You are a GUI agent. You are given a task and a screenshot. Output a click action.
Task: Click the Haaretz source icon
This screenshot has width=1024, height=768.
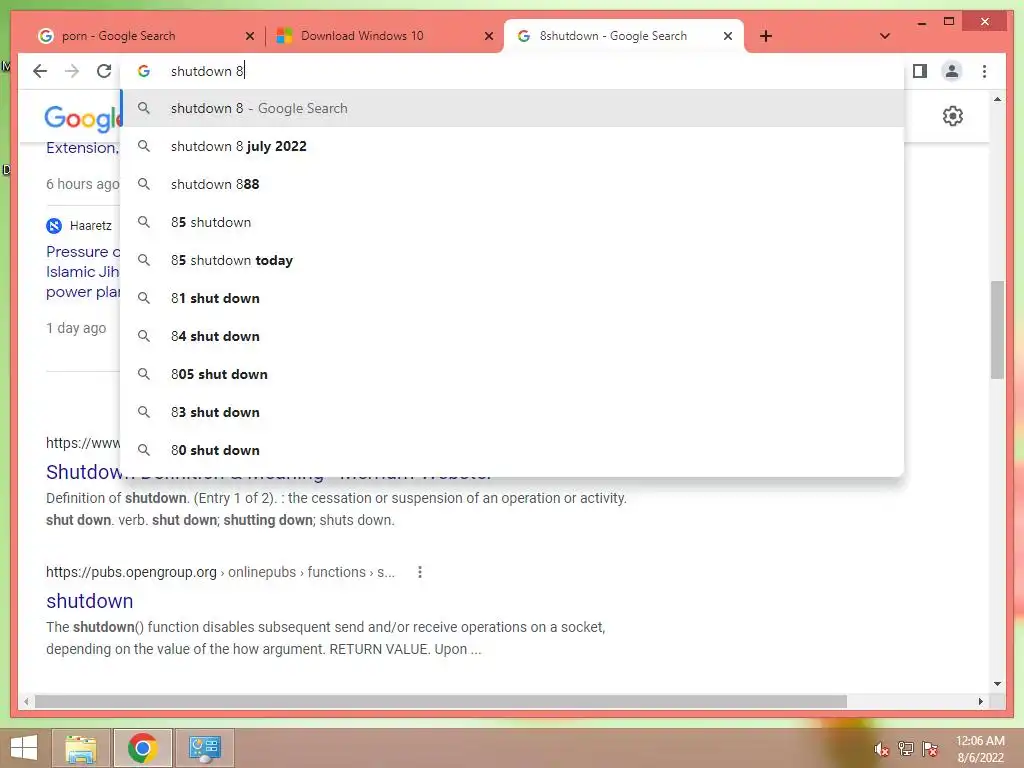[x=54, y=226]
